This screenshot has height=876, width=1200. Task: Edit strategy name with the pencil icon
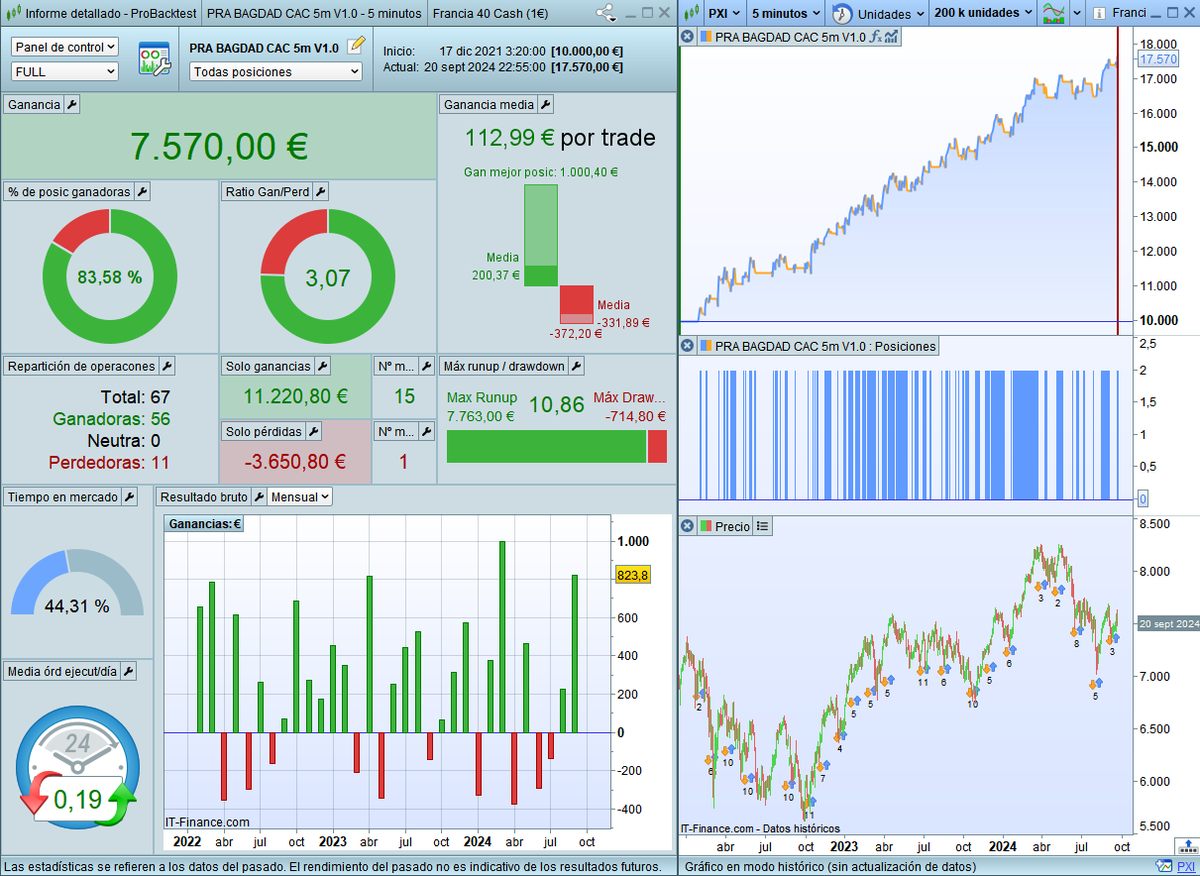[356, 46]
